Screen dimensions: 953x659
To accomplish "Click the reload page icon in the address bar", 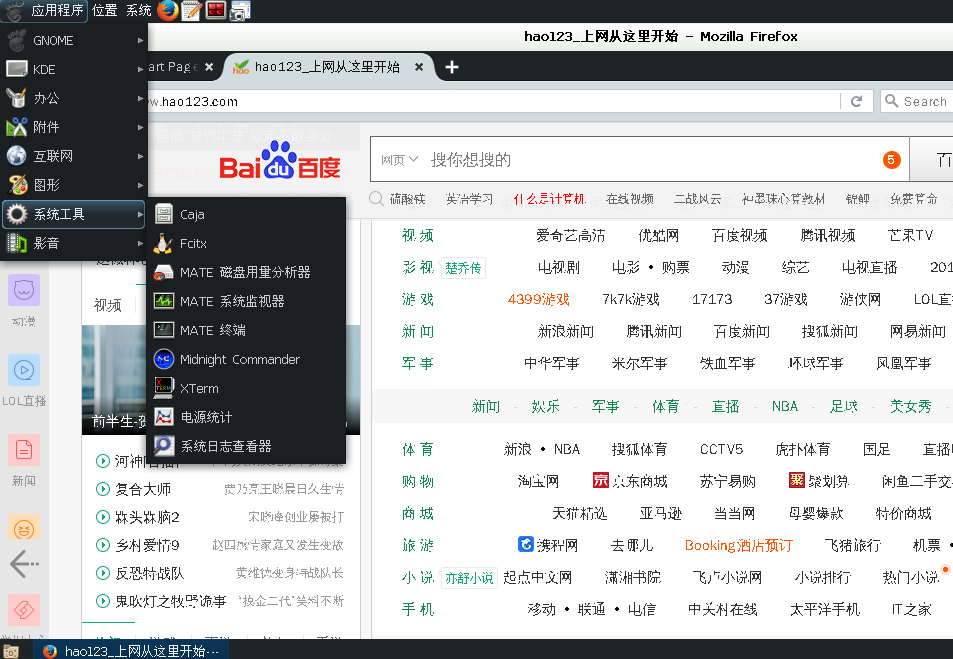I will pyautogui.click(x=856, y=101).
